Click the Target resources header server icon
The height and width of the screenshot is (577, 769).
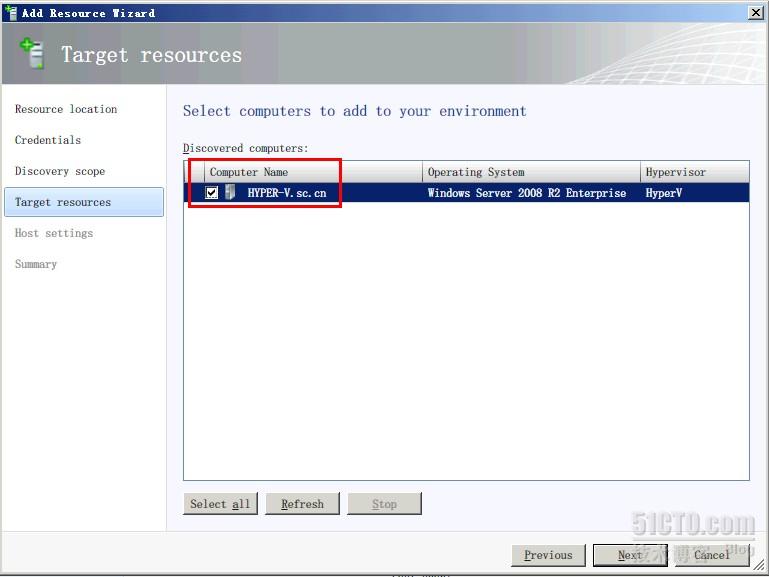click(33, 53)
